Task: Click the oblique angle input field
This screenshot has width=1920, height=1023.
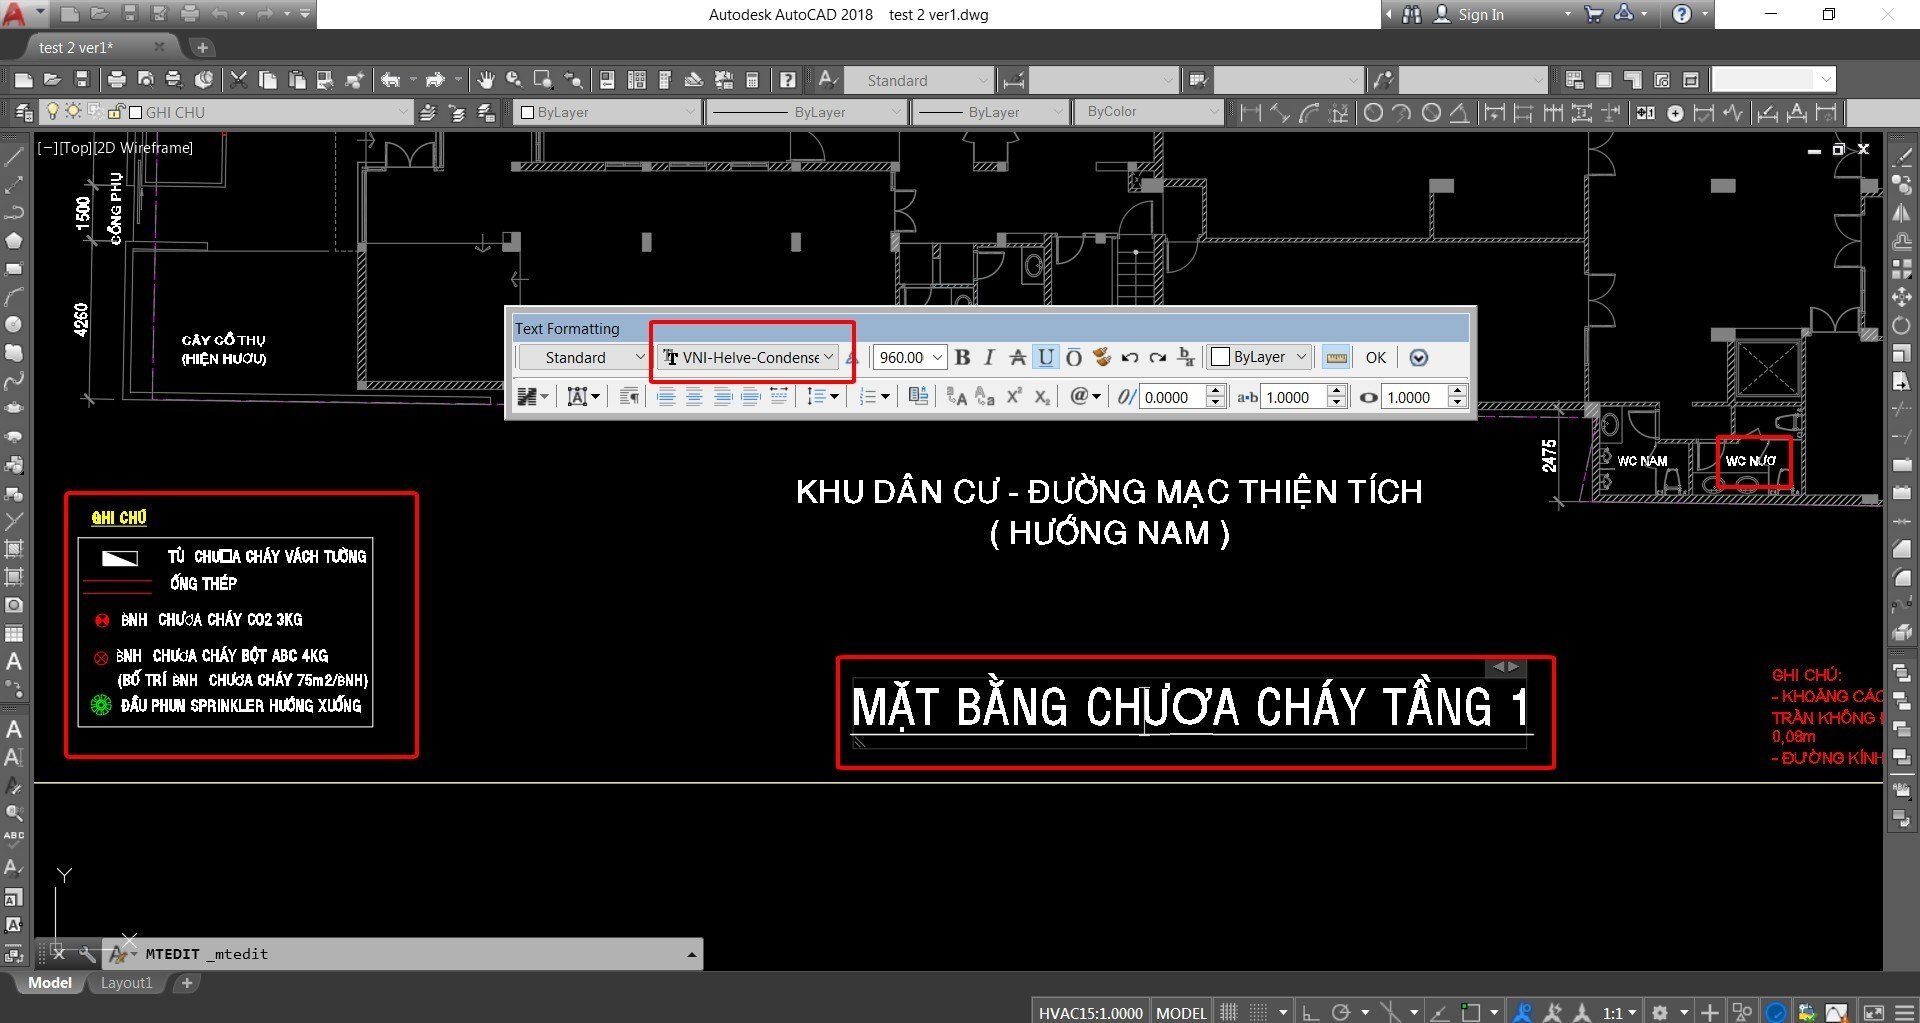Action: [x=1172, y=397]
